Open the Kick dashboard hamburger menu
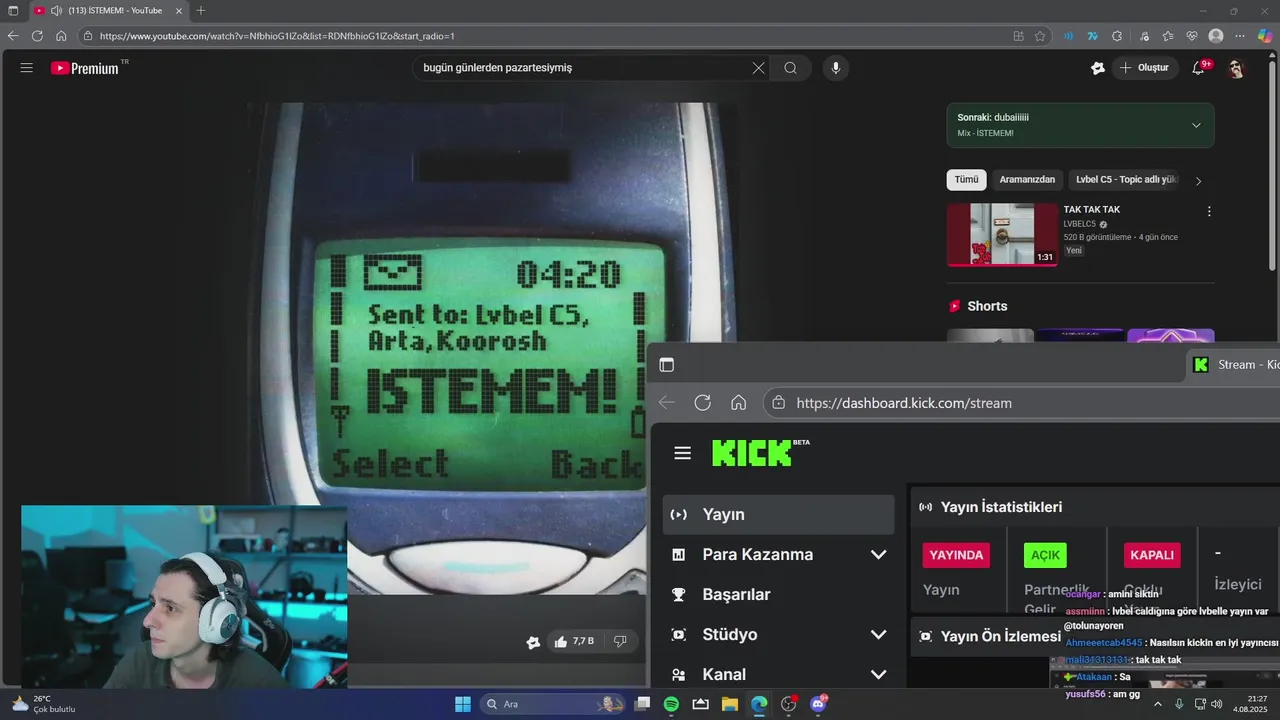The height and width of the screenshot is (720, 1280). (x=683, y=453)
